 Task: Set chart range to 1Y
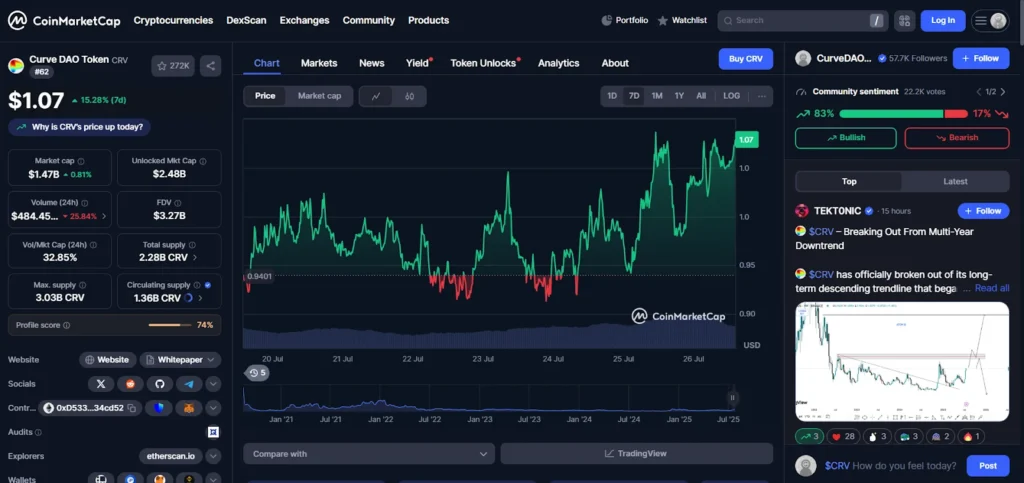679,96
